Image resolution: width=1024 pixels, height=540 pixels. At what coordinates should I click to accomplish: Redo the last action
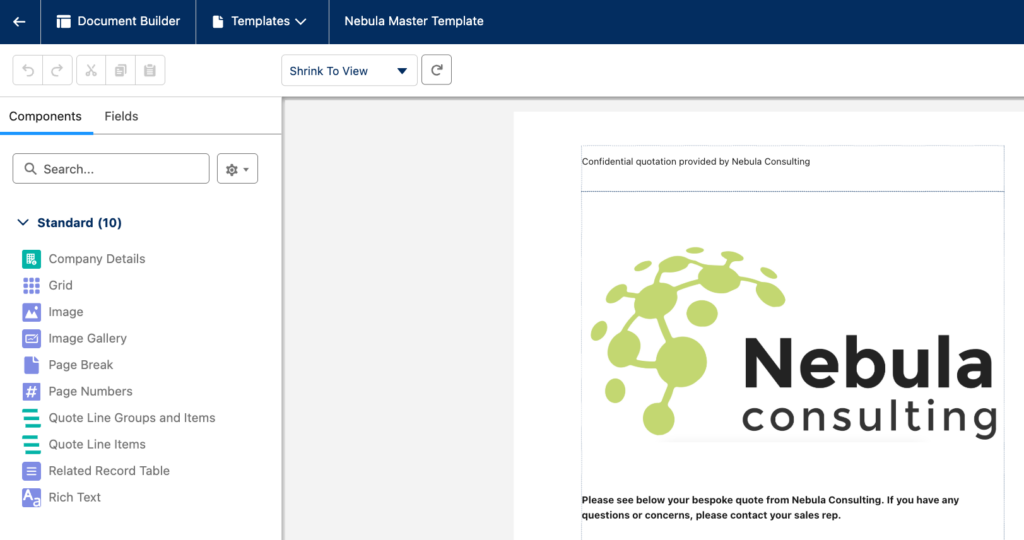pyautogui.click(x=57, y=70)
